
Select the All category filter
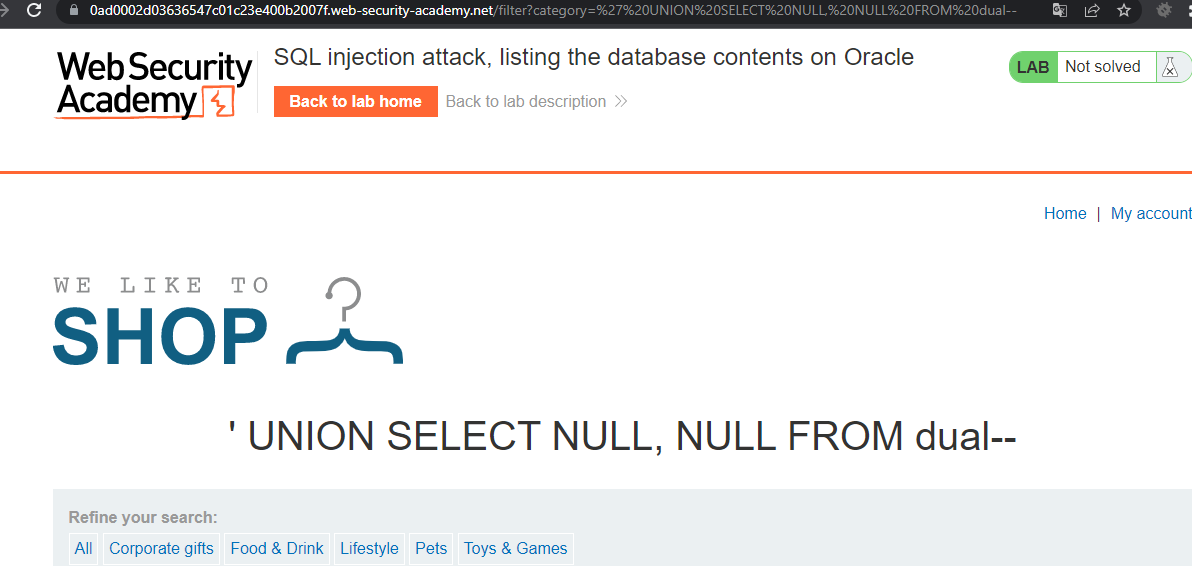point(84,548)
